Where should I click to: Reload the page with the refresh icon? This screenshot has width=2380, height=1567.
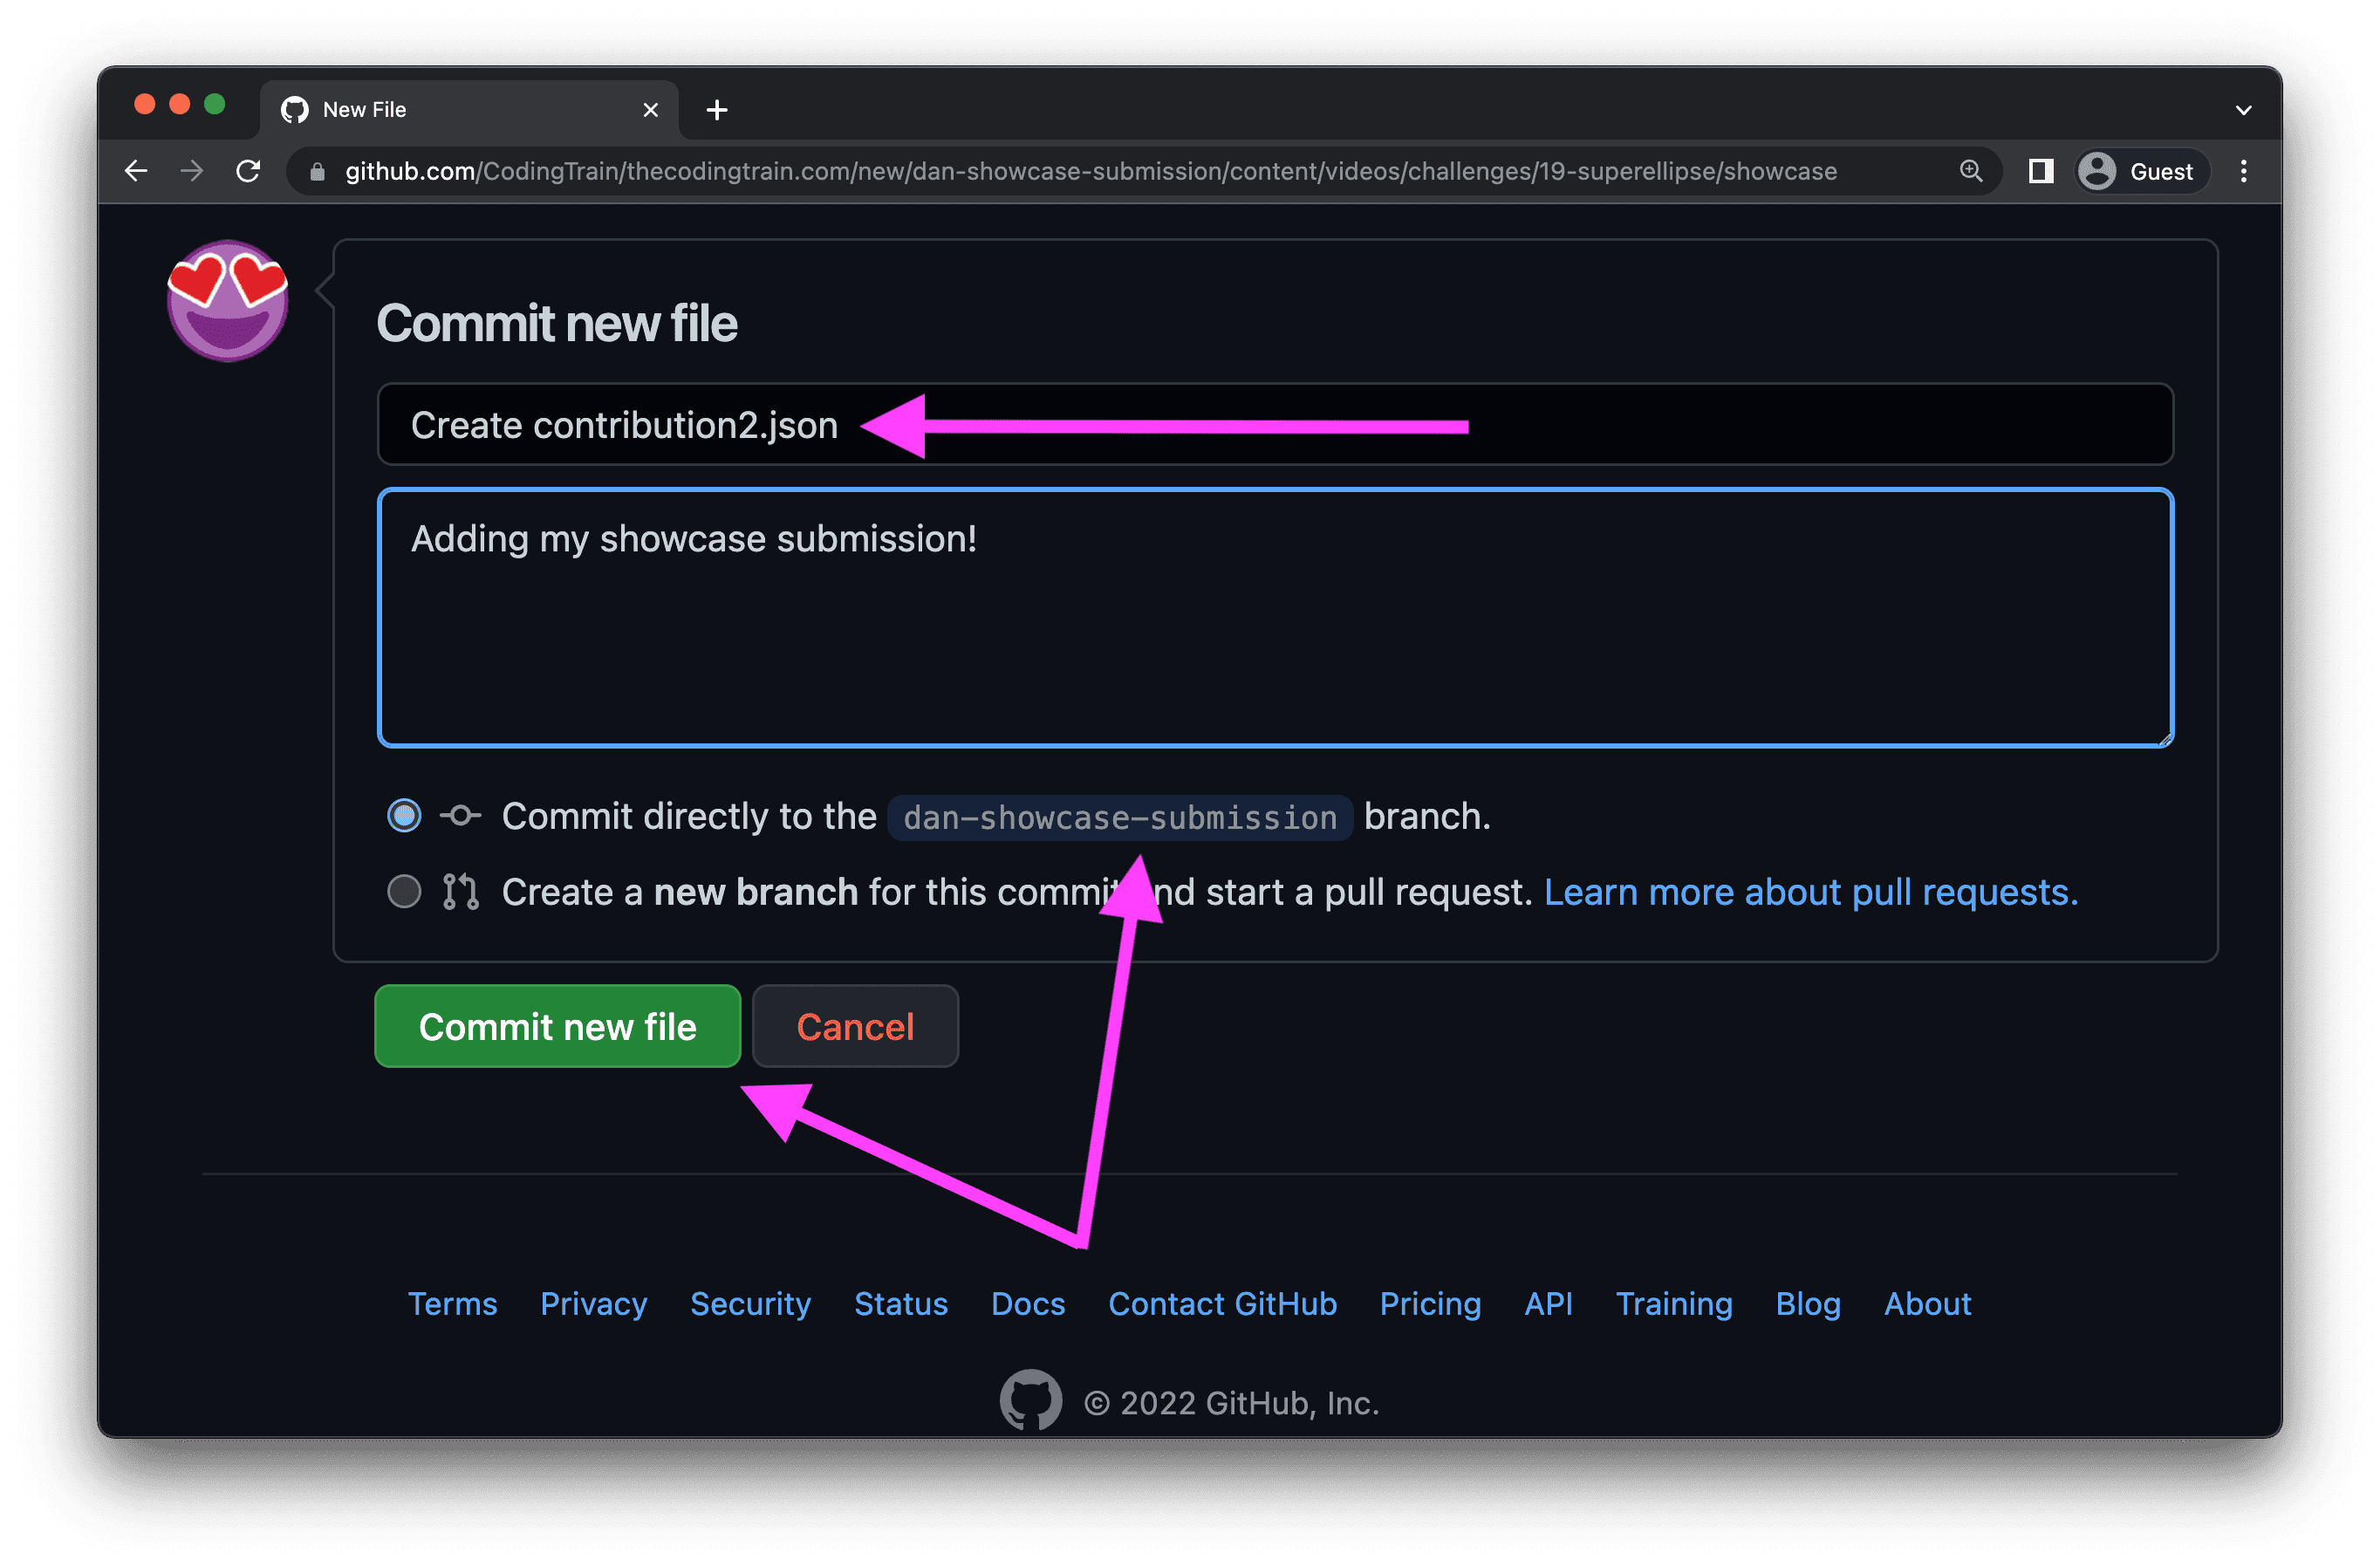(248, 171)
